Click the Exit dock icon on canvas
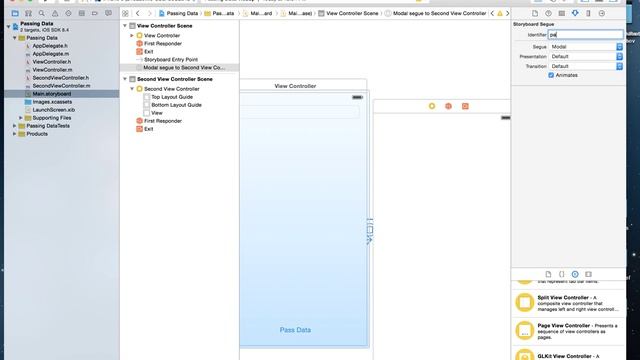640x360 pixels. [x=465, y=106]
